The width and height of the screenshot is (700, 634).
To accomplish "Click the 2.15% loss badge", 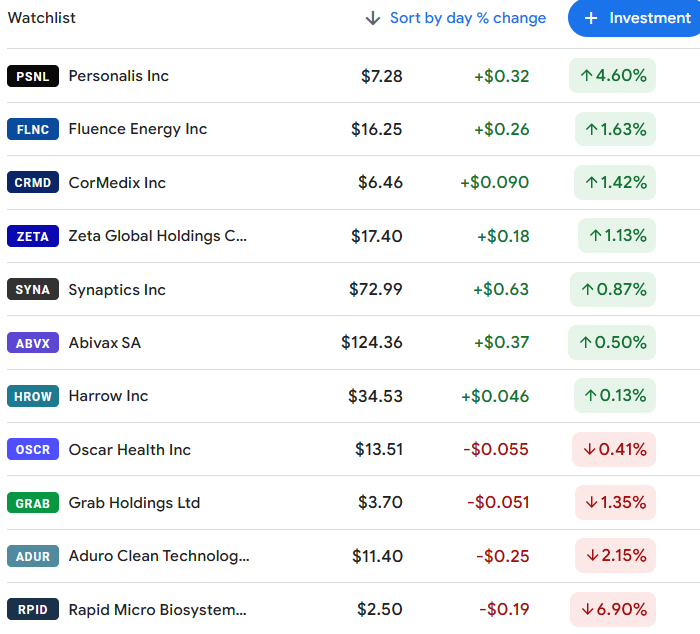I will [615, 555].
